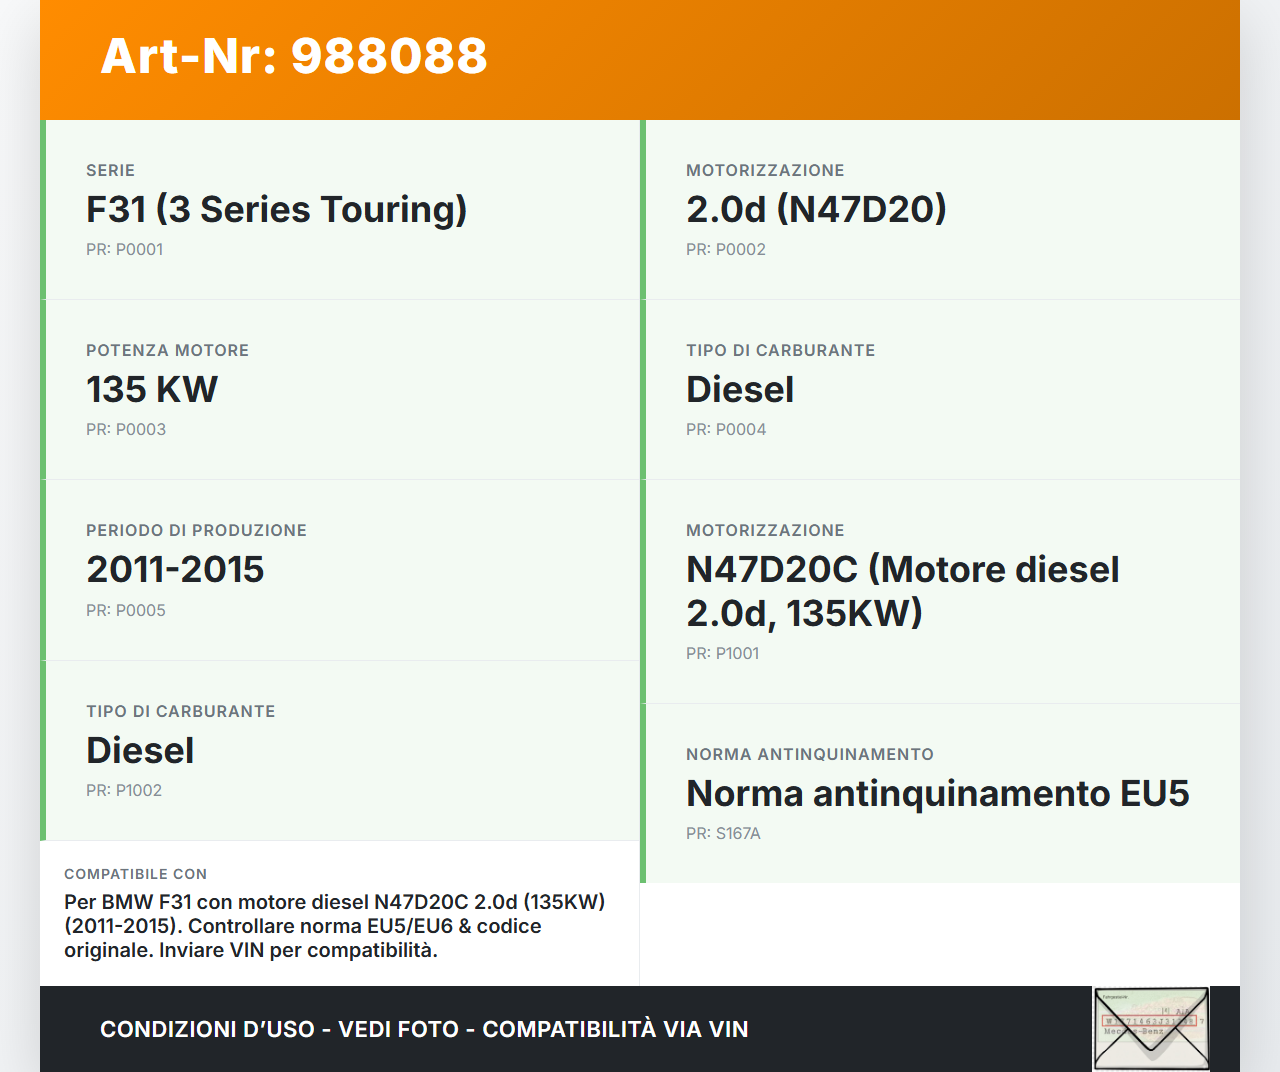Click the PR: P0003 code
This screenshot has width=1280, height=1072.
126,430
